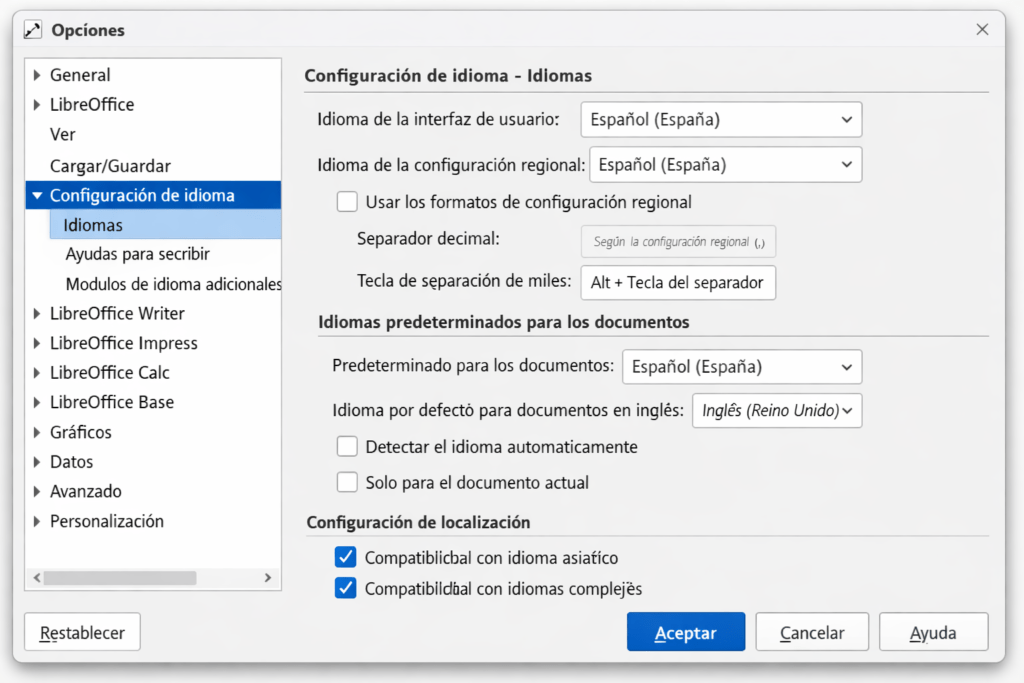
Task: Select Cargar/Guardar in the sidebar
Action: click(110, 166)
